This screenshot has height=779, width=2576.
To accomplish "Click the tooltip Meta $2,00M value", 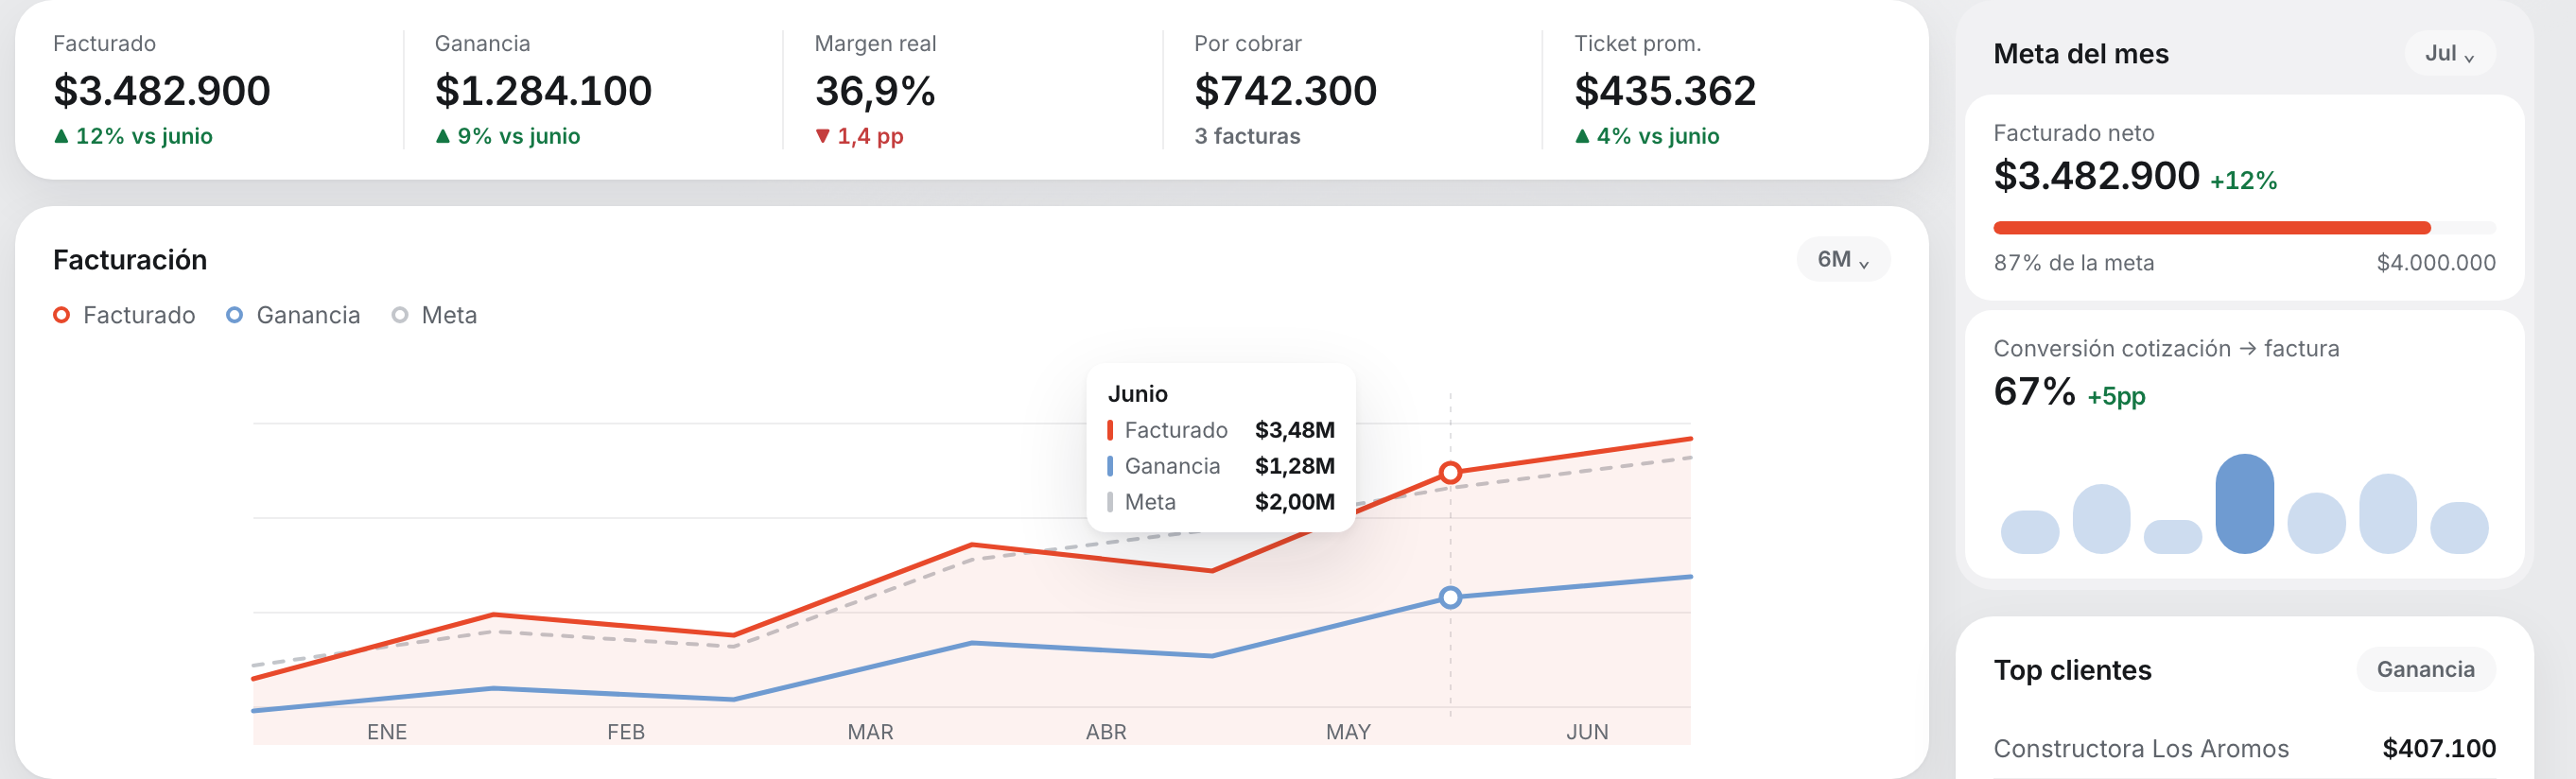I will point(1294,502).
